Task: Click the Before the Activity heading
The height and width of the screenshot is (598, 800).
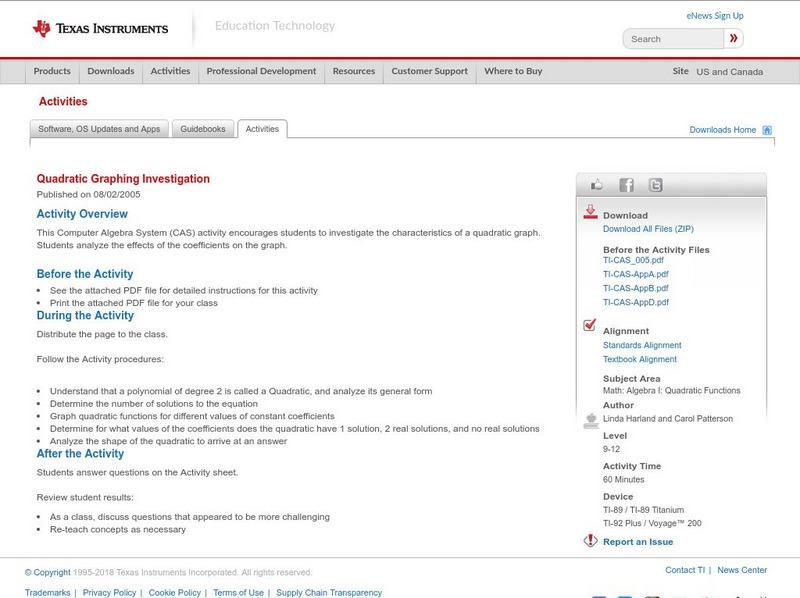Action: [85, 274]
